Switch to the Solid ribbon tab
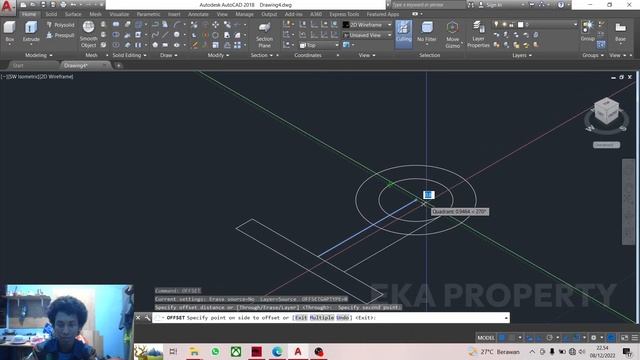640x360 pixels. [x=51, y=14]
